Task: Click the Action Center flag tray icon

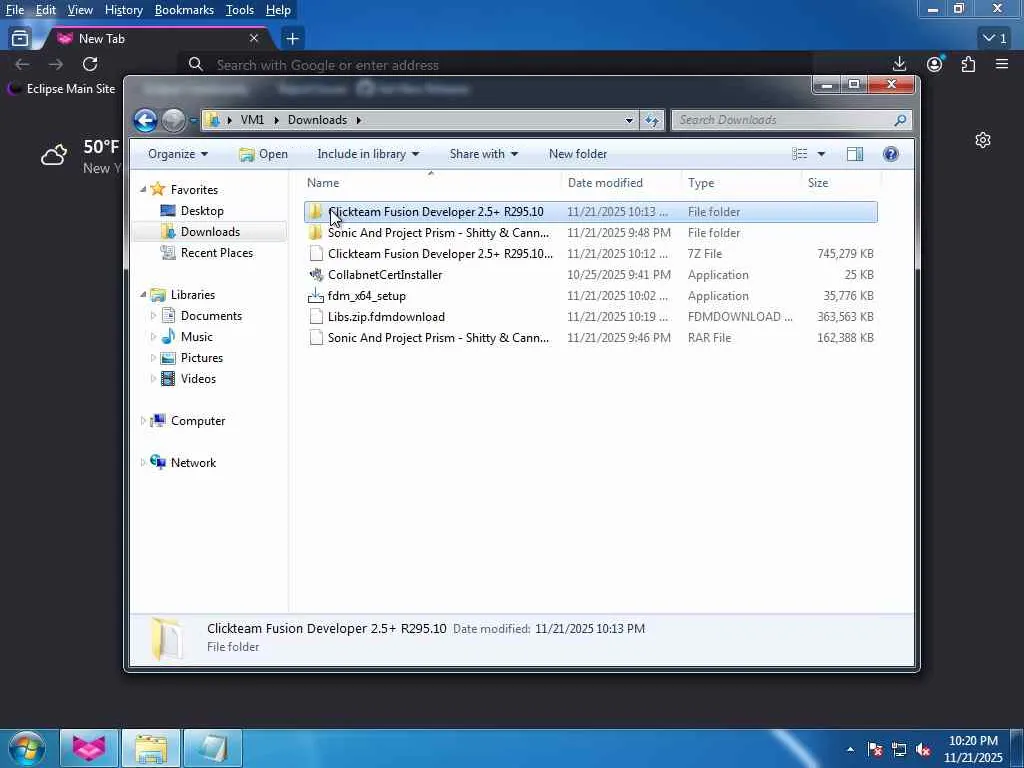Action: [x=874, y=749]
